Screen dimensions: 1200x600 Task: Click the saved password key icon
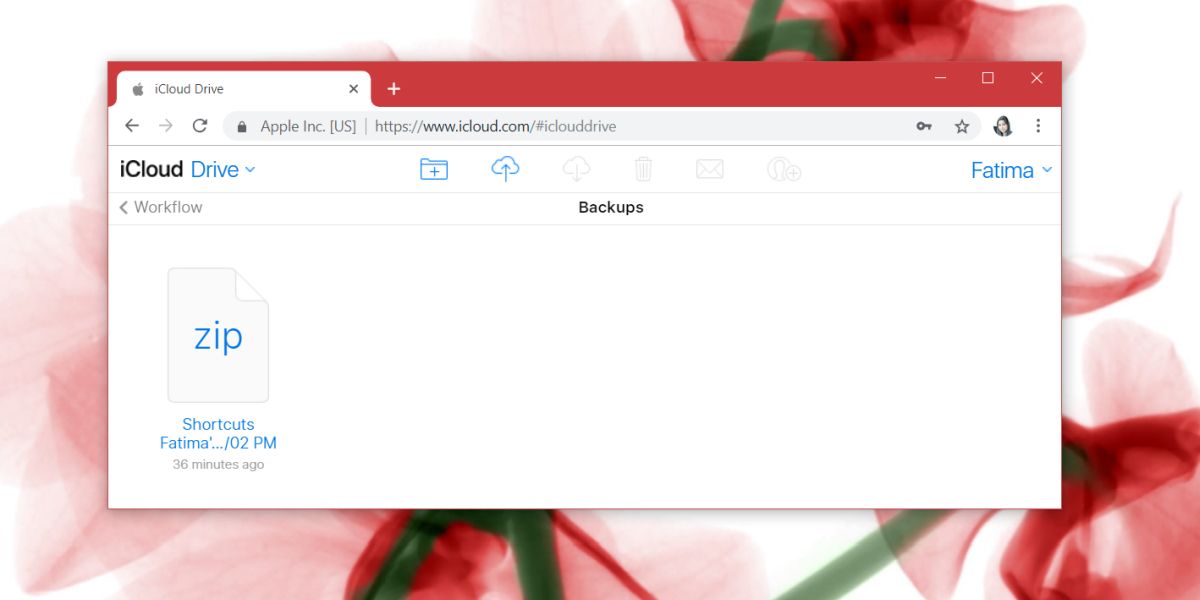click(924, 126)
